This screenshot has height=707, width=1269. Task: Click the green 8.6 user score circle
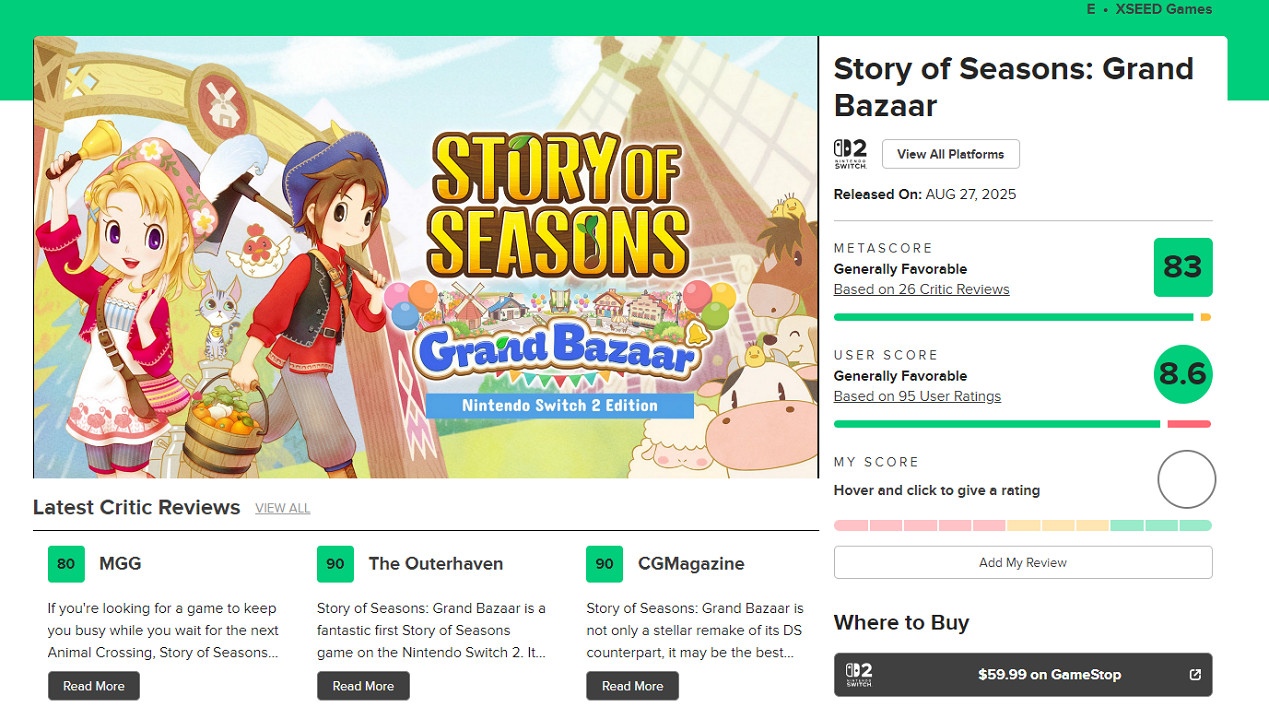pos(1183,374)
